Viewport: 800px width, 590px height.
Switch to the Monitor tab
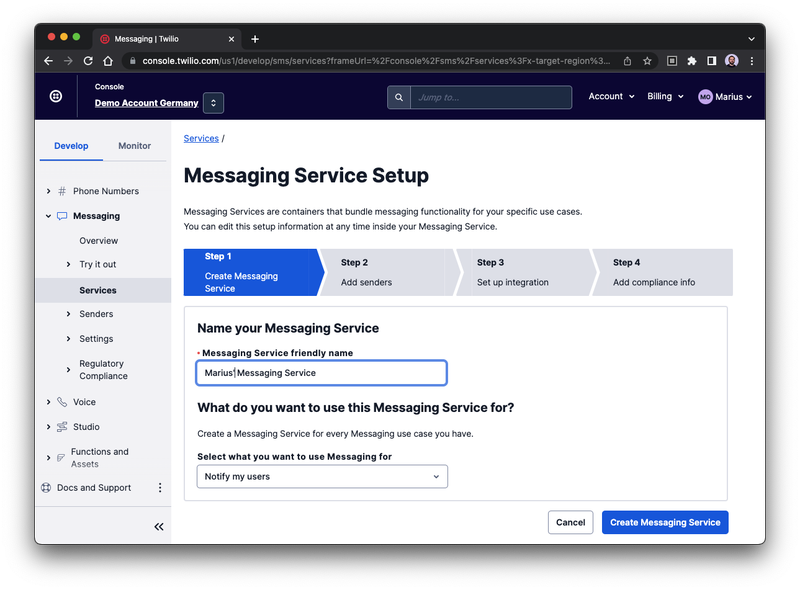(x=134, y=145)
